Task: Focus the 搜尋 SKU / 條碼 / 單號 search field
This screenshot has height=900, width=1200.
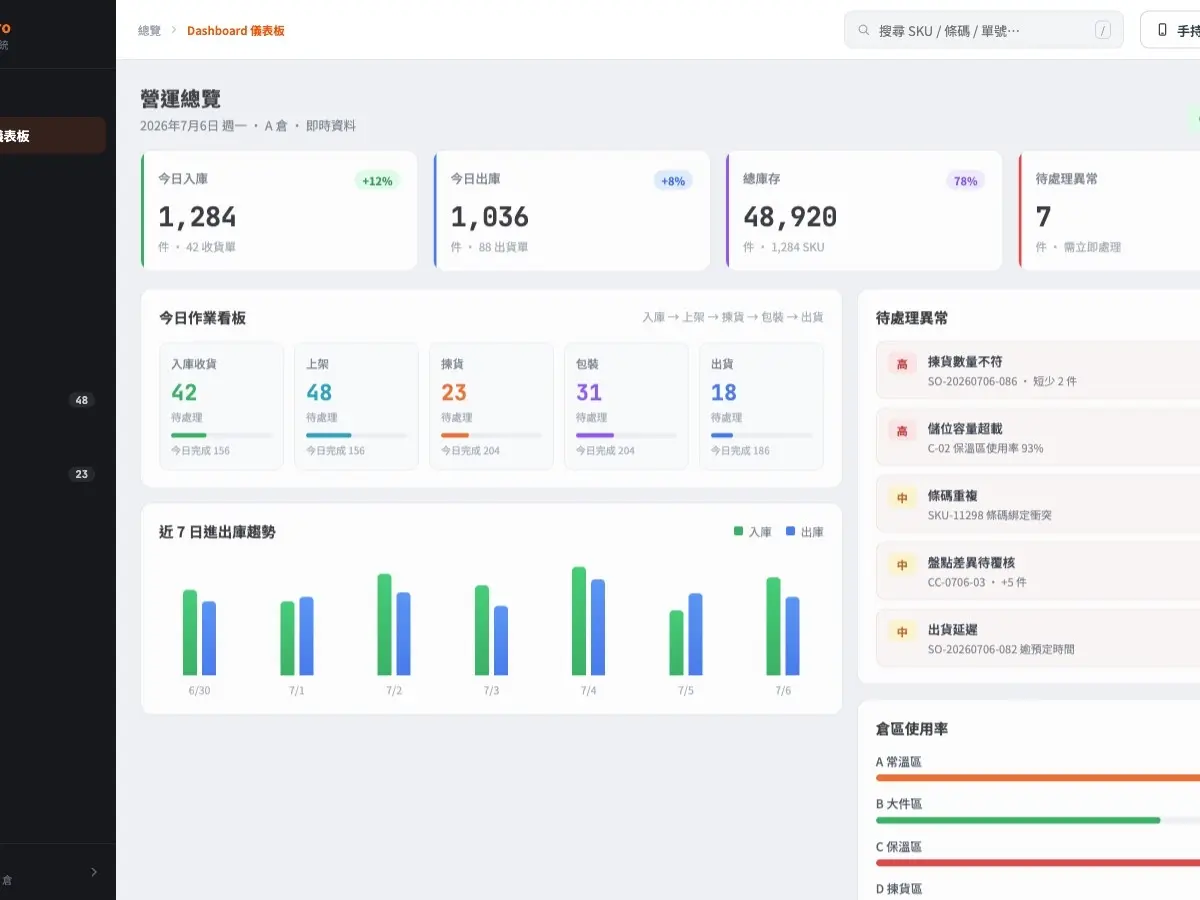Action: click(983, 30)
